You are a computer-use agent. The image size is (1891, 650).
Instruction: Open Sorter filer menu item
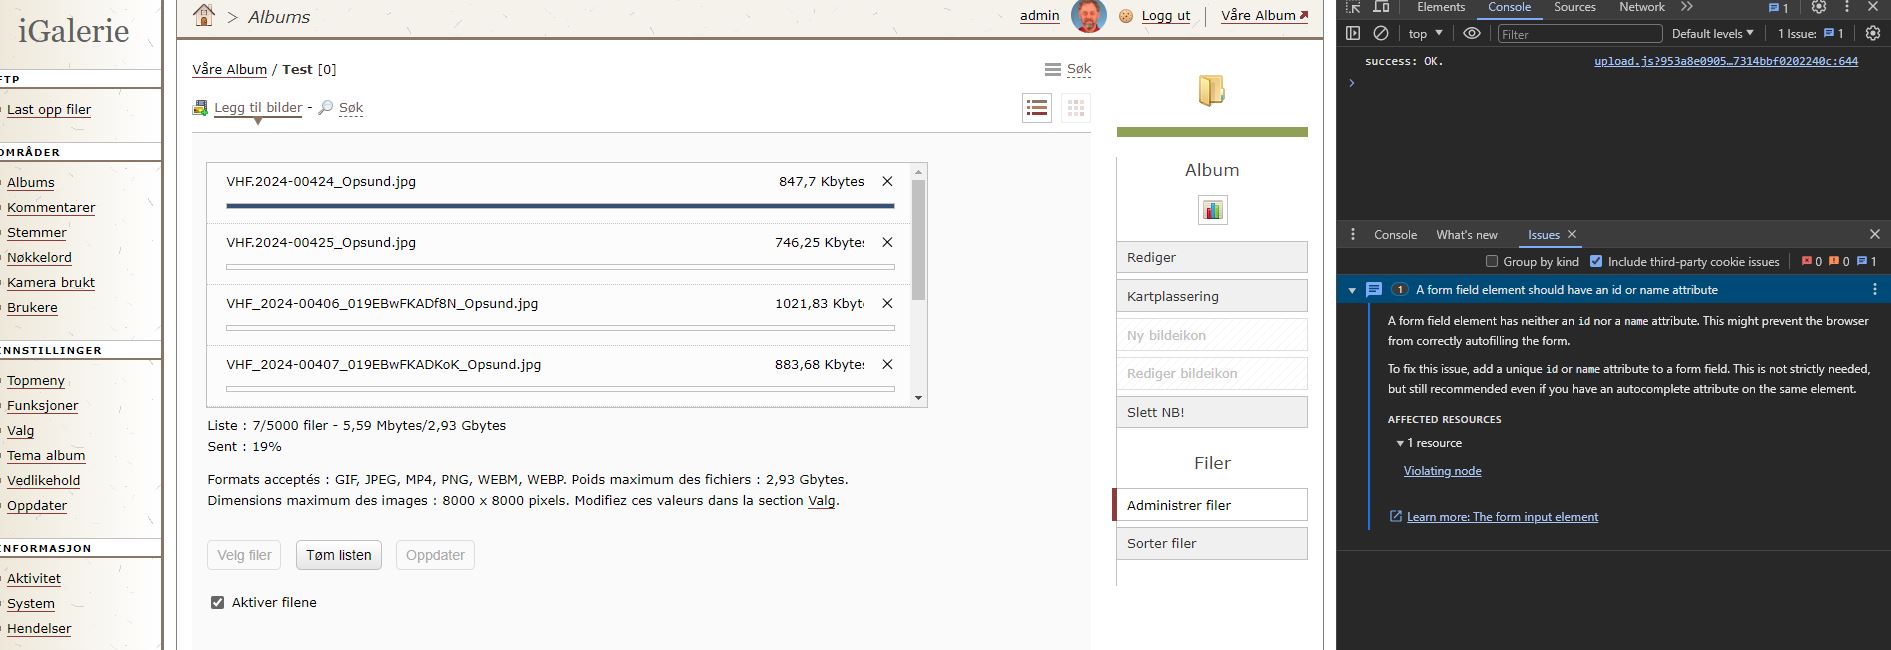pos(1212,543)
